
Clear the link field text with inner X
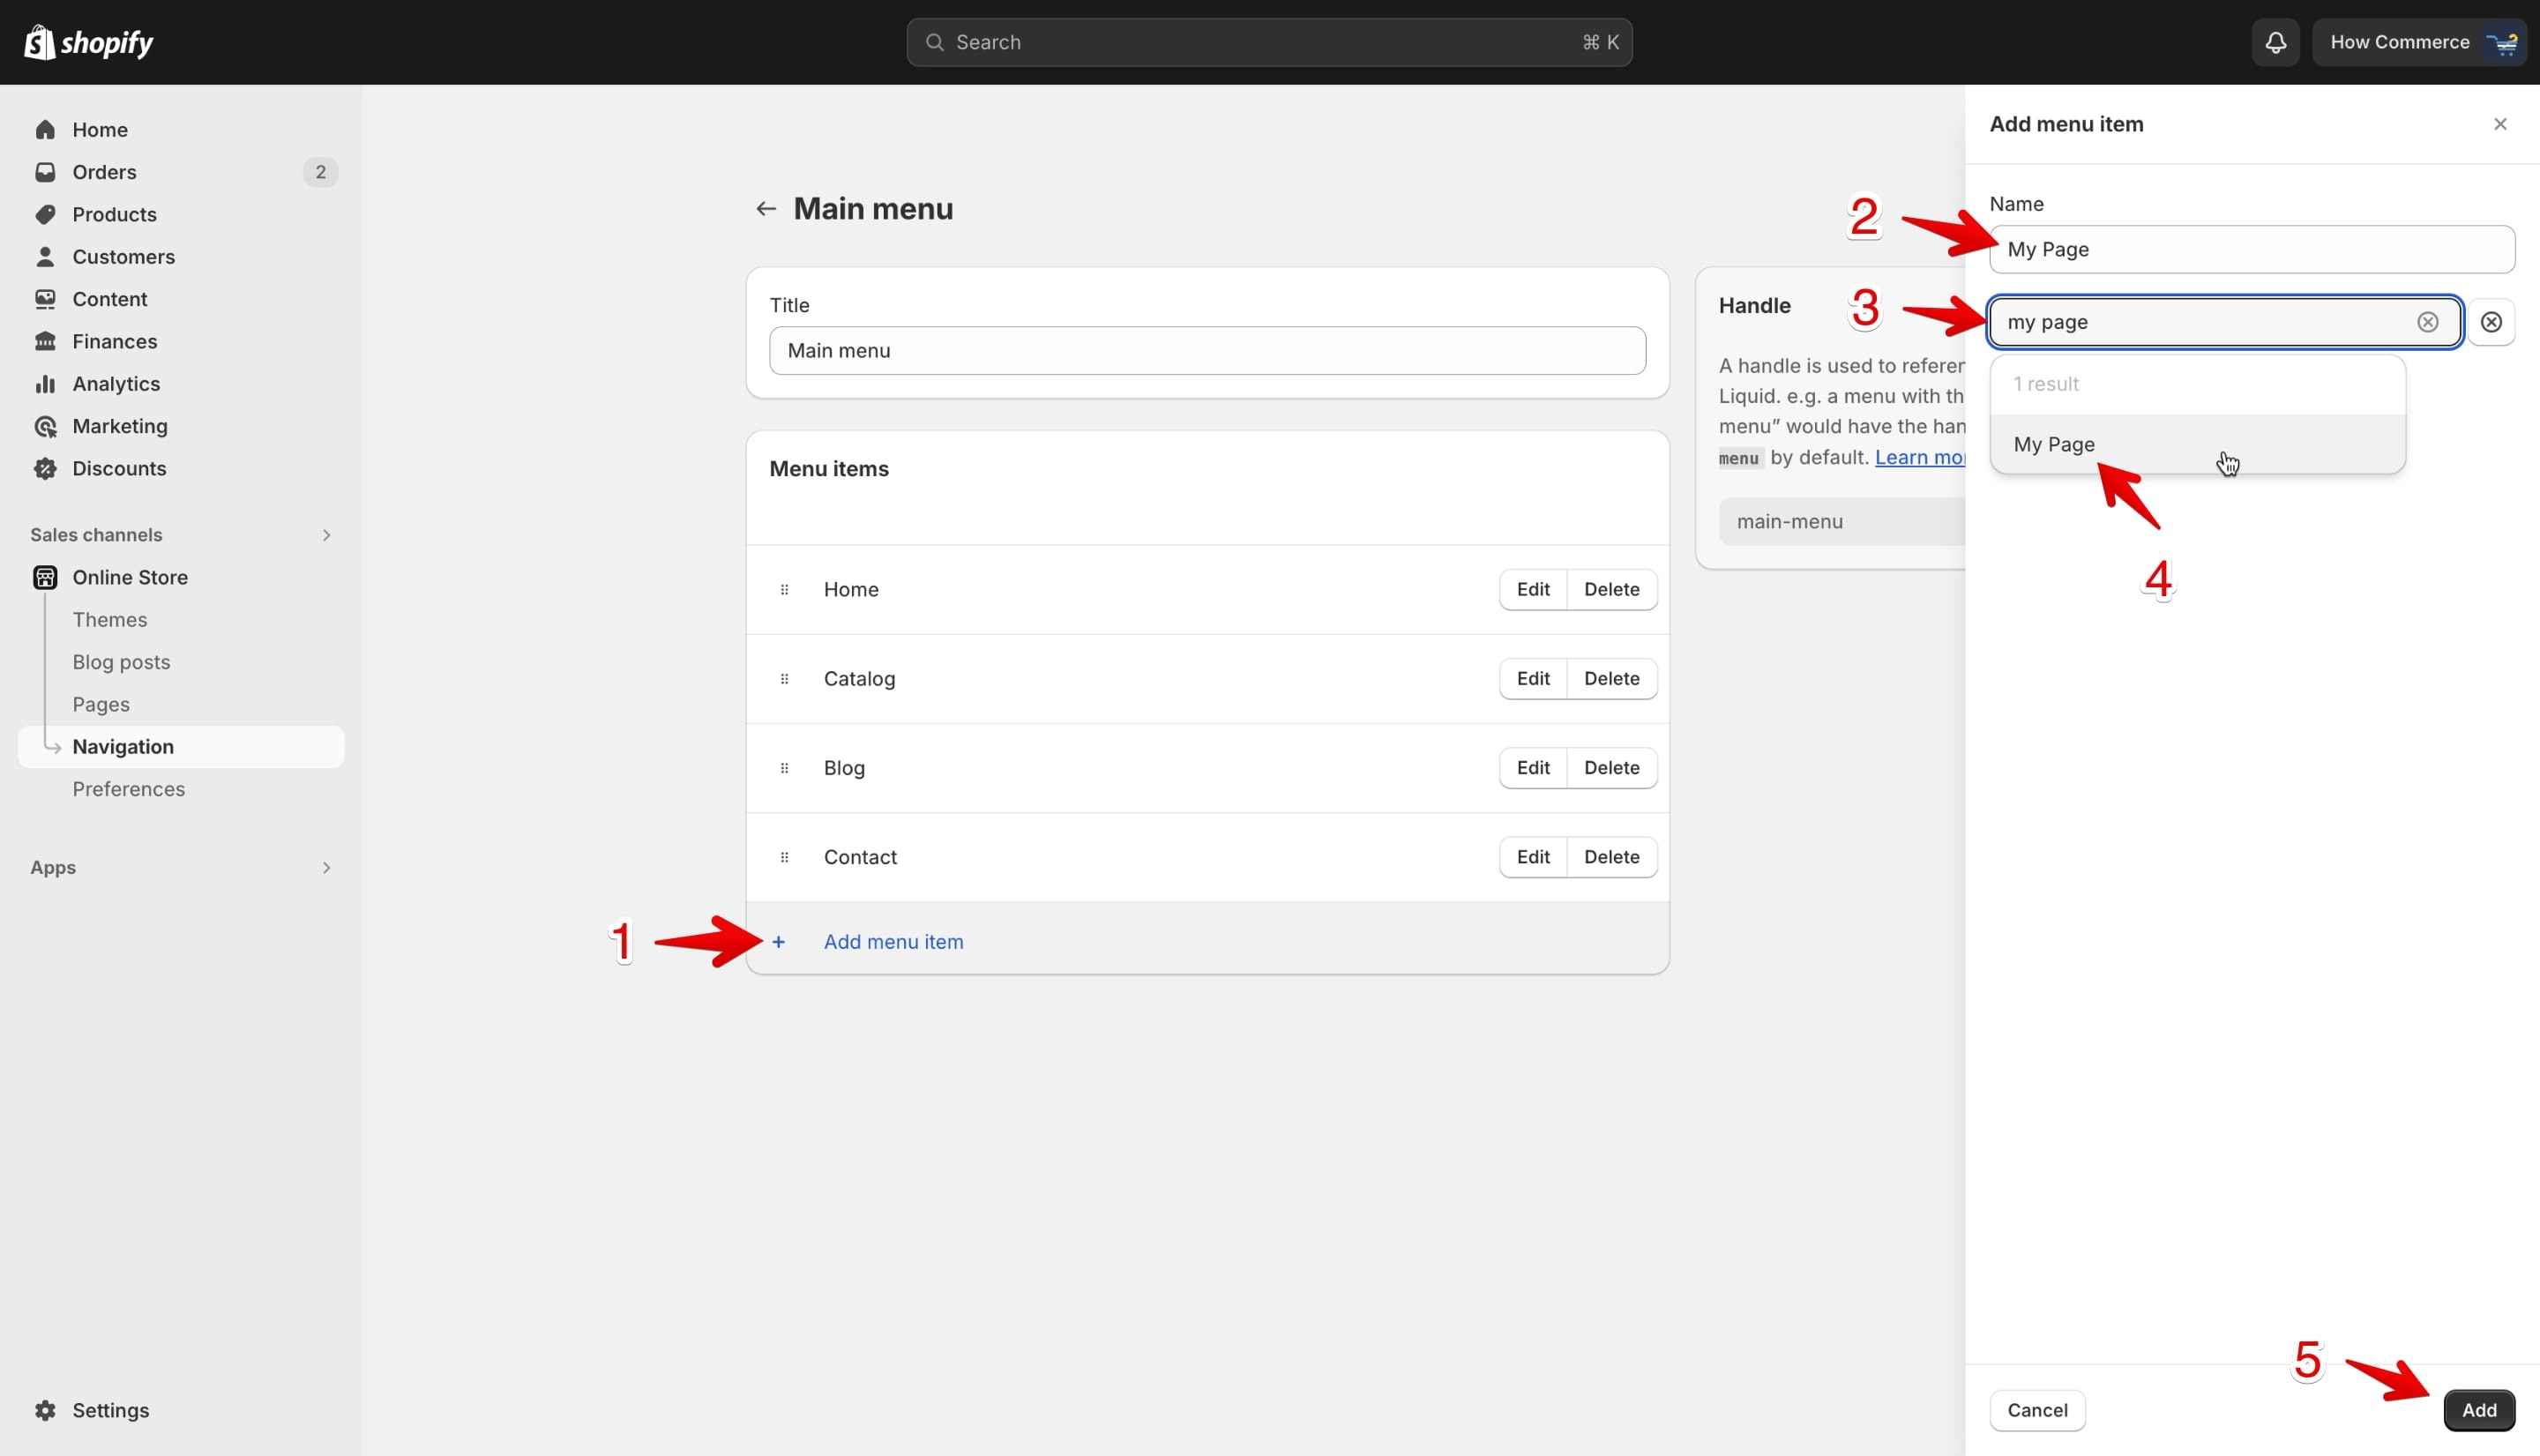point(2427,322)
